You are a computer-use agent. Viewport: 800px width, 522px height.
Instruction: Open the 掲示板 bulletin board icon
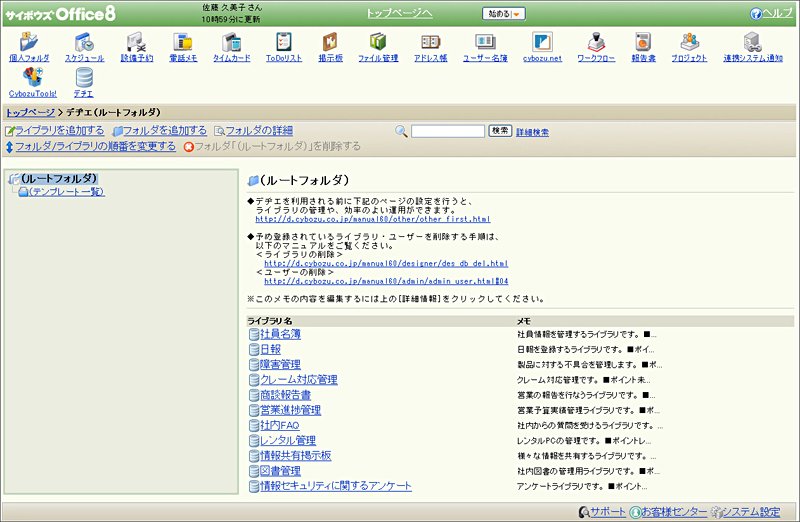(330, 42)
